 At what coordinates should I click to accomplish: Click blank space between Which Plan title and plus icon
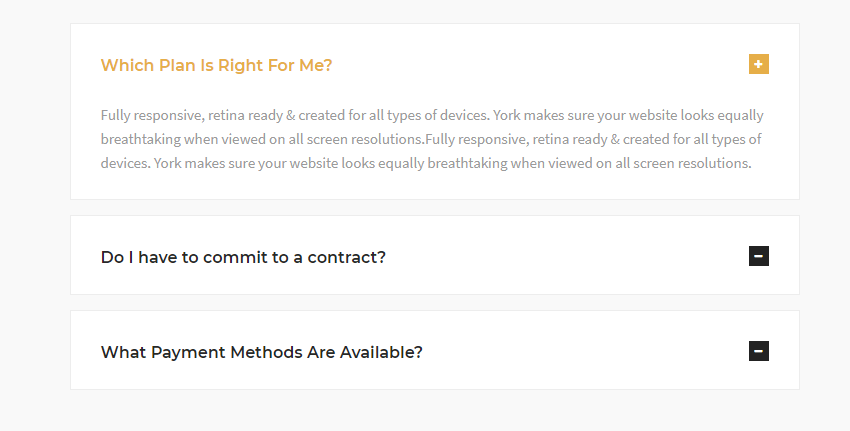point(540,66)
